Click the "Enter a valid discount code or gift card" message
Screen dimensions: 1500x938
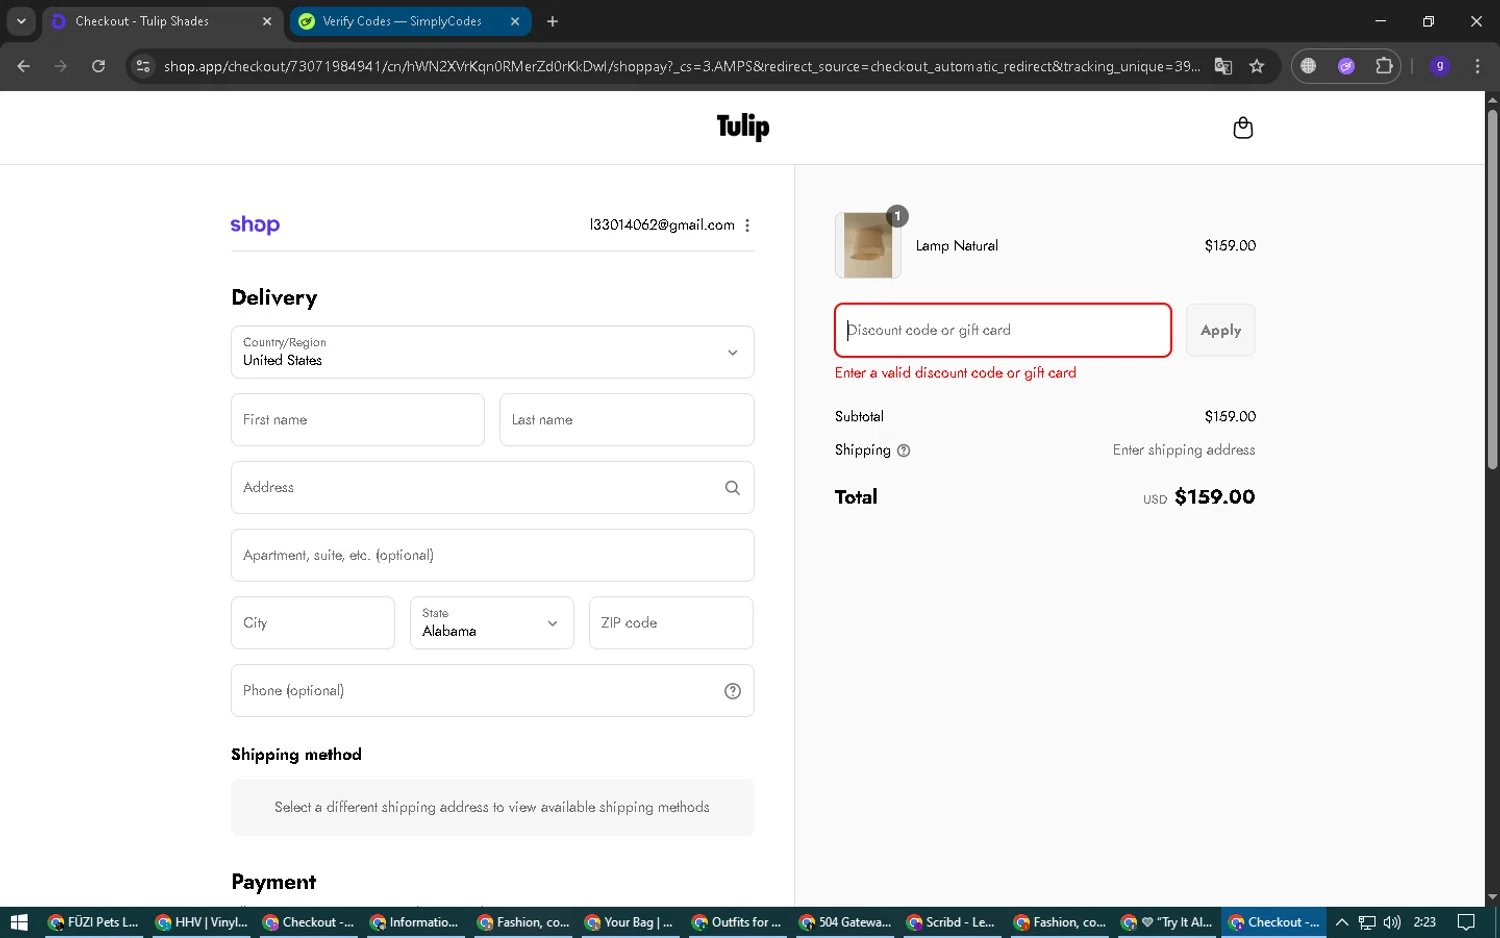click(x=955, y=373)
